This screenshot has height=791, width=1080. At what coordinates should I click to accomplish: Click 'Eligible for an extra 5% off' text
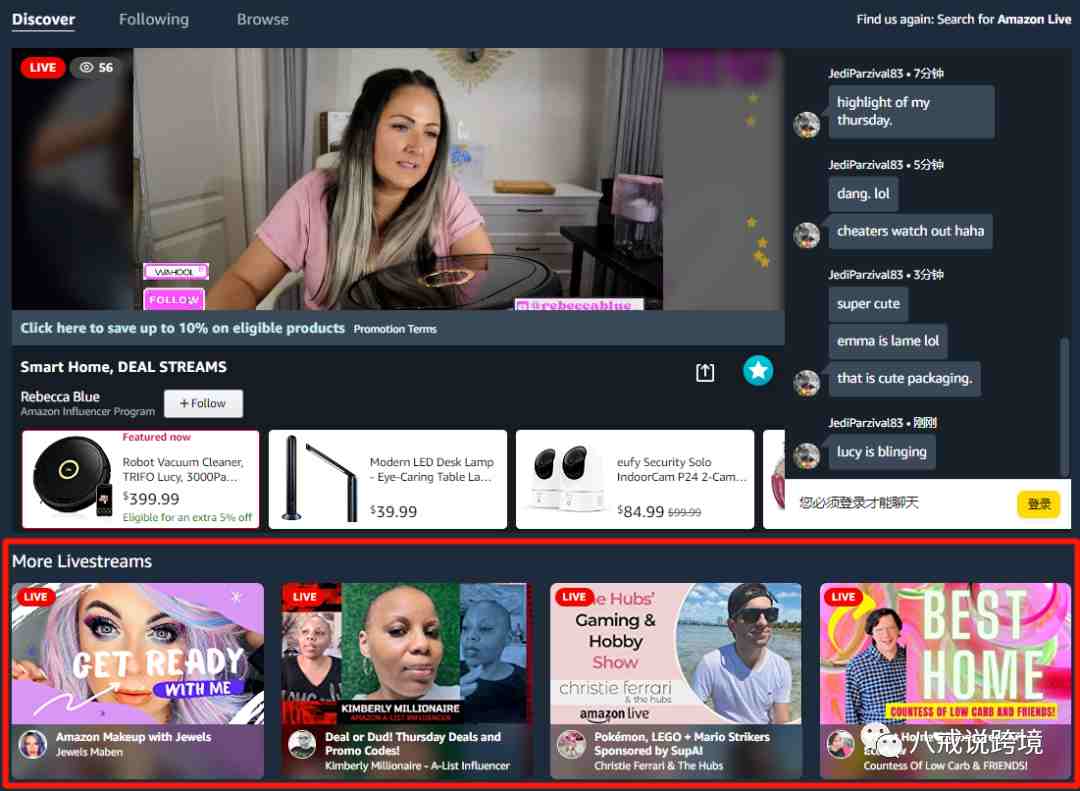coord(187,517)
